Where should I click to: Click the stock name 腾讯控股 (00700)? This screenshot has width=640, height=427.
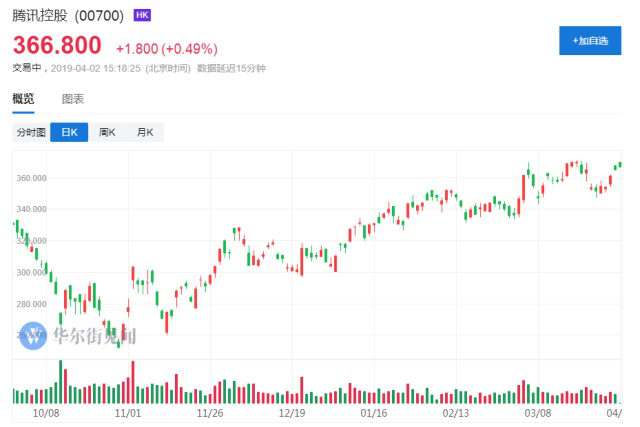(68, 16)
